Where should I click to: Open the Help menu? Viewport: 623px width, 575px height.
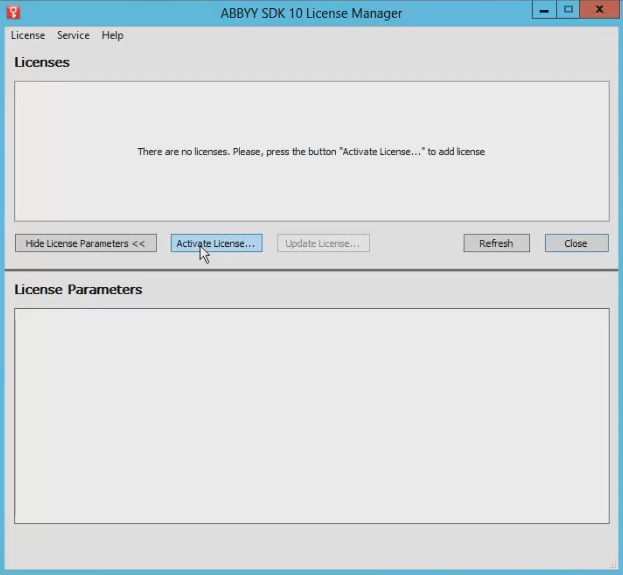(x=112, y=35)
